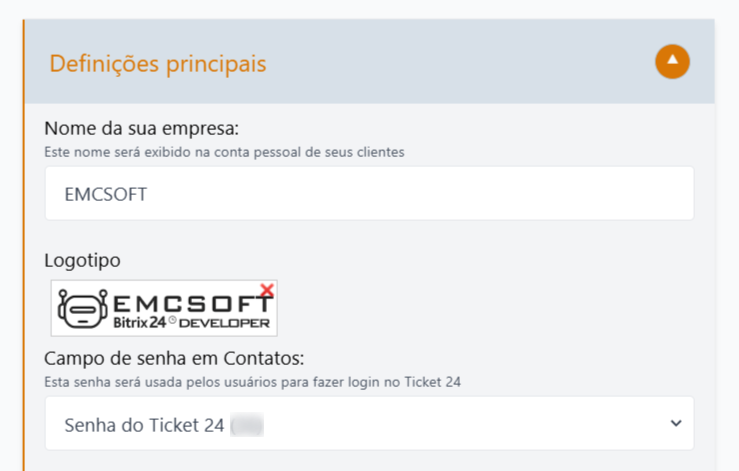Click hint text about Ticket 24 login
Image resolution: width=739 pixels, height=471 pixels.
pos(253,382)
